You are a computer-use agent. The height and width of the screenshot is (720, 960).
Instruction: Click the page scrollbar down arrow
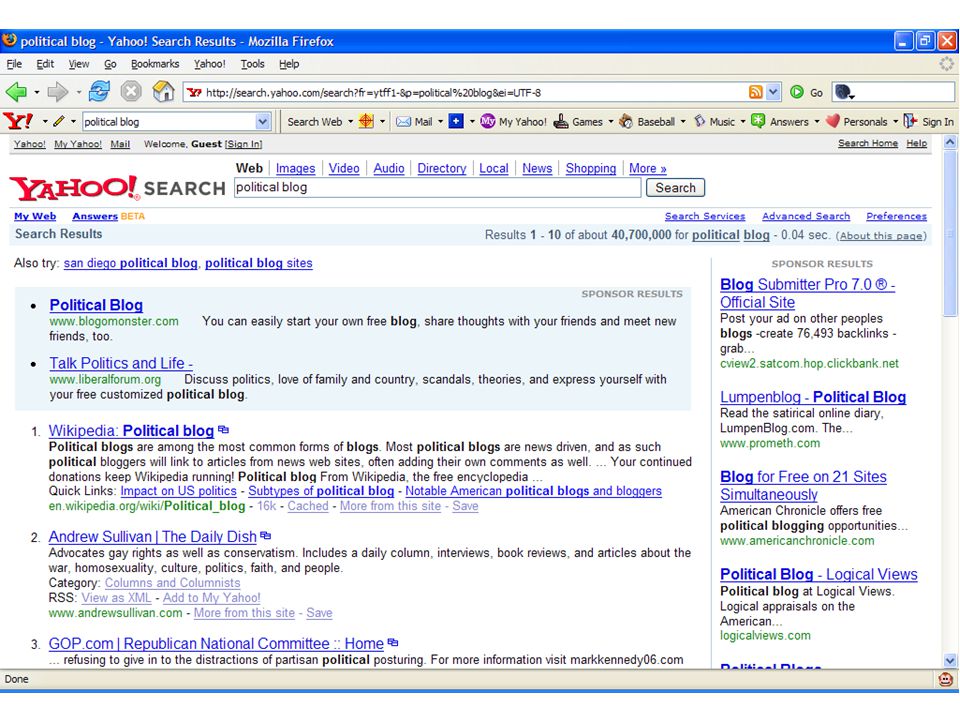point(950,660)
